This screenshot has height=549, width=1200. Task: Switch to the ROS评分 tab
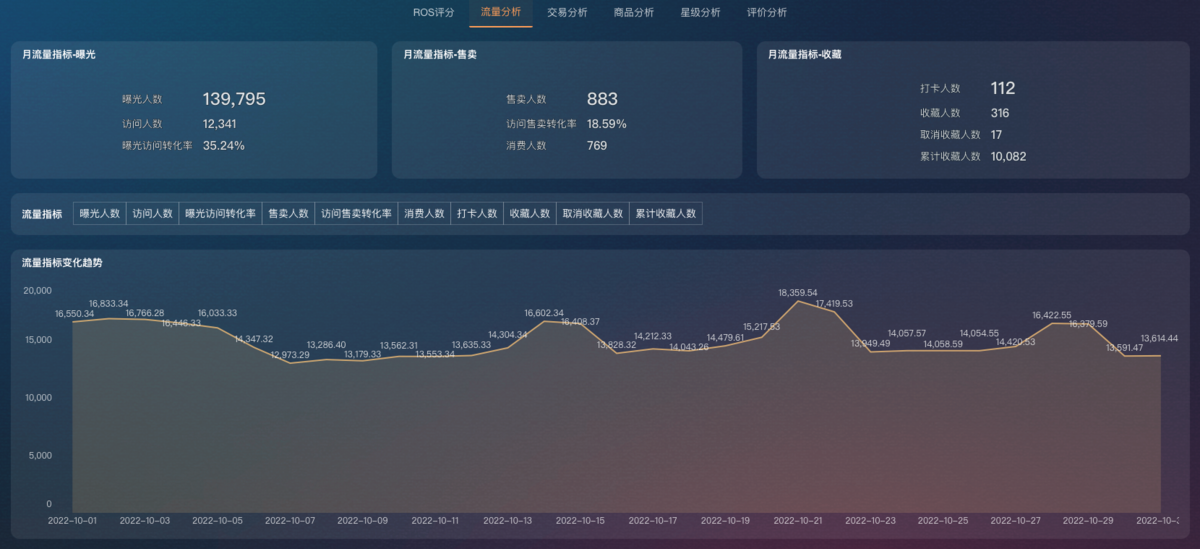(x=433, y=13)
